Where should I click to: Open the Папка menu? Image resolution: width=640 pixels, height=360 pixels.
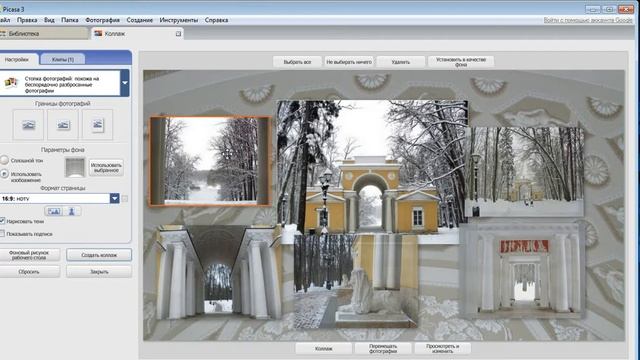(70, 20)
